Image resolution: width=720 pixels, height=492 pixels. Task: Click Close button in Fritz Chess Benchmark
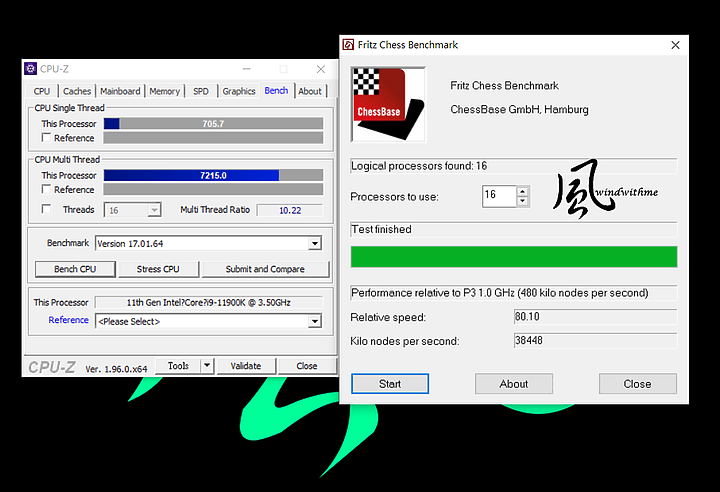point(637,384)
